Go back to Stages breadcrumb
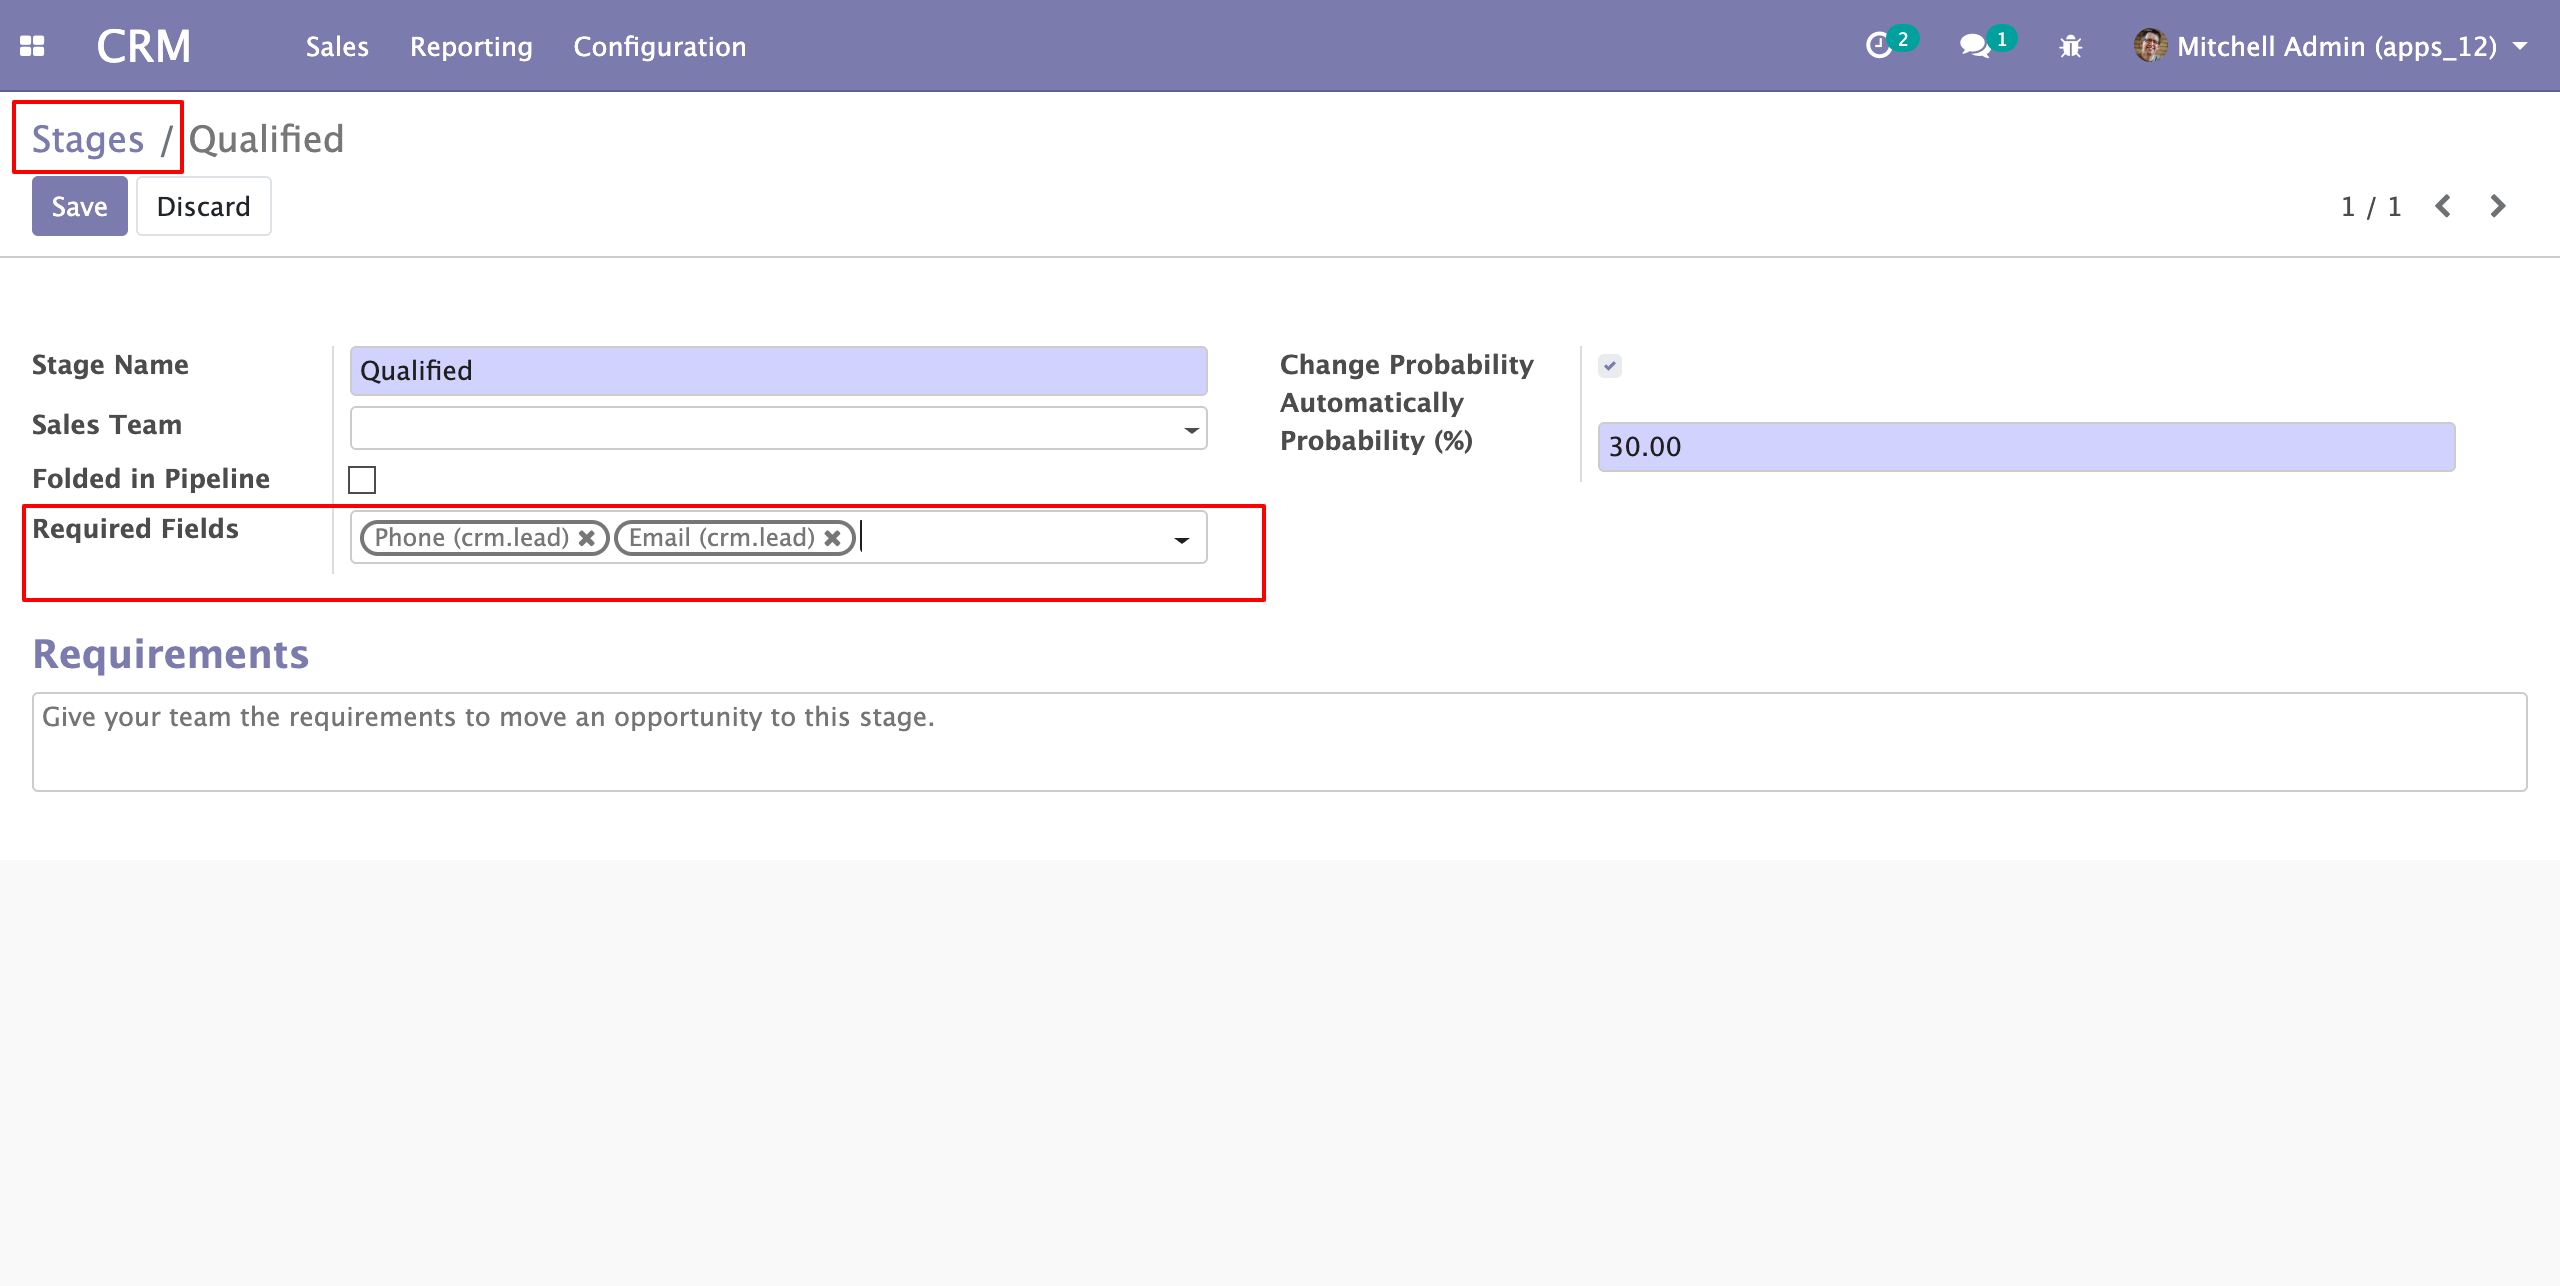Image resolution: width=2560 pixels, height=1286 pixels. (88, 139)
